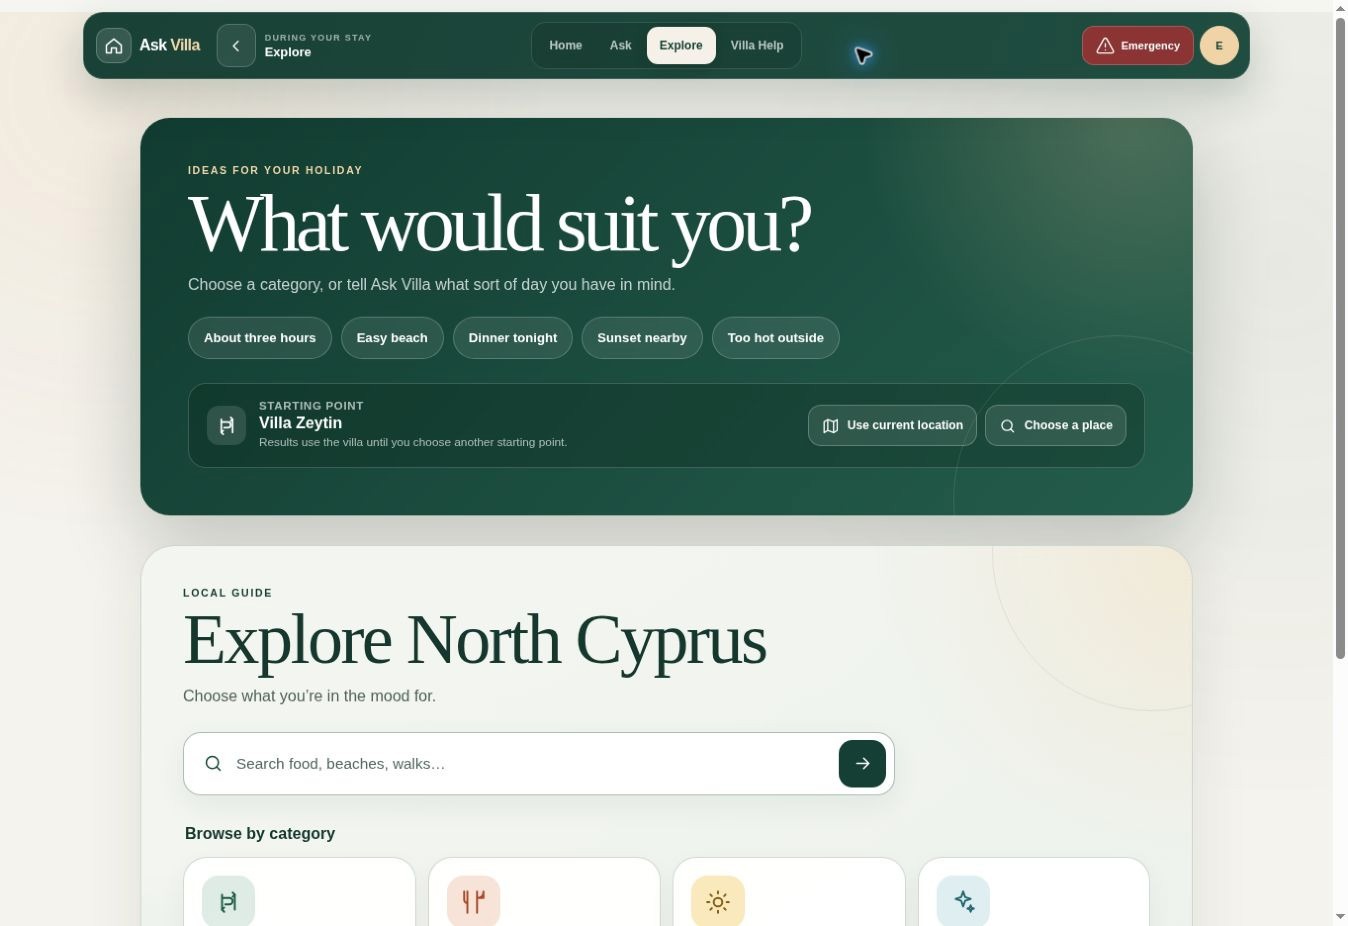Click the Villa Zeytin starting point name
The image size is (1348, 926).
point(300,423)
